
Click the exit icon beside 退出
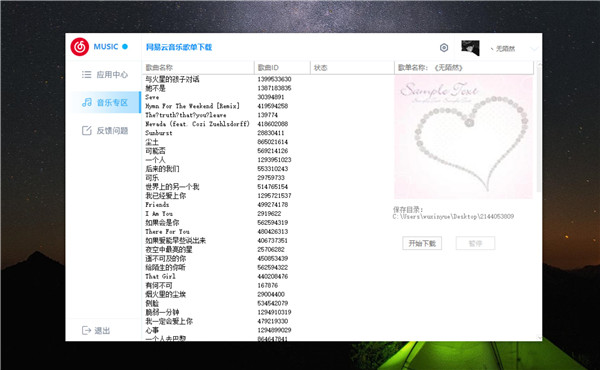86,331
